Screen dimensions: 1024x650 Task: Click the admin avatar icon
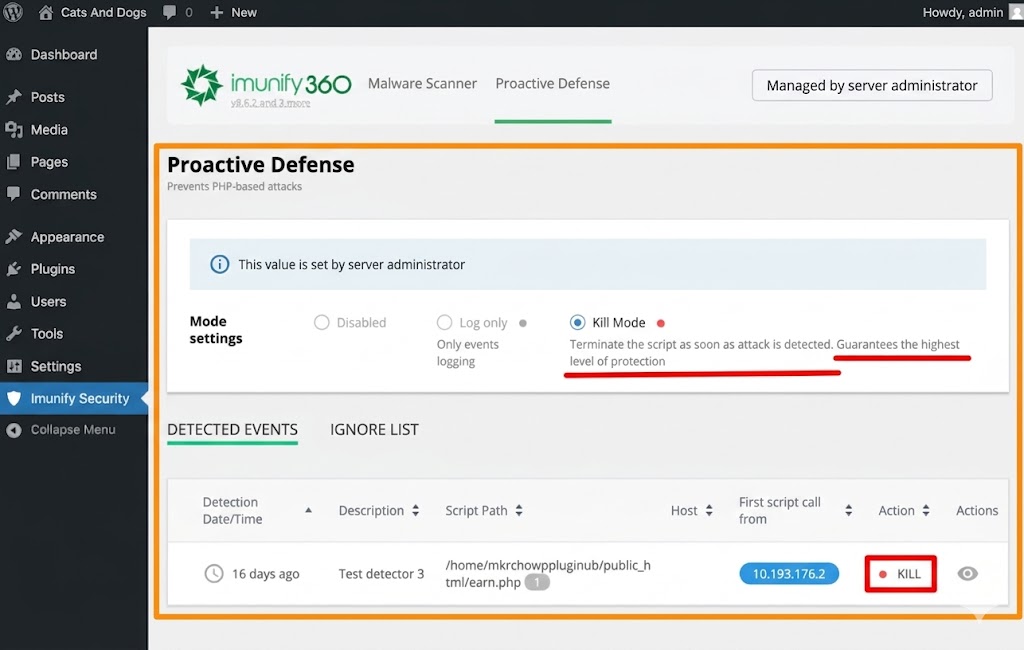click(1016, 12)
